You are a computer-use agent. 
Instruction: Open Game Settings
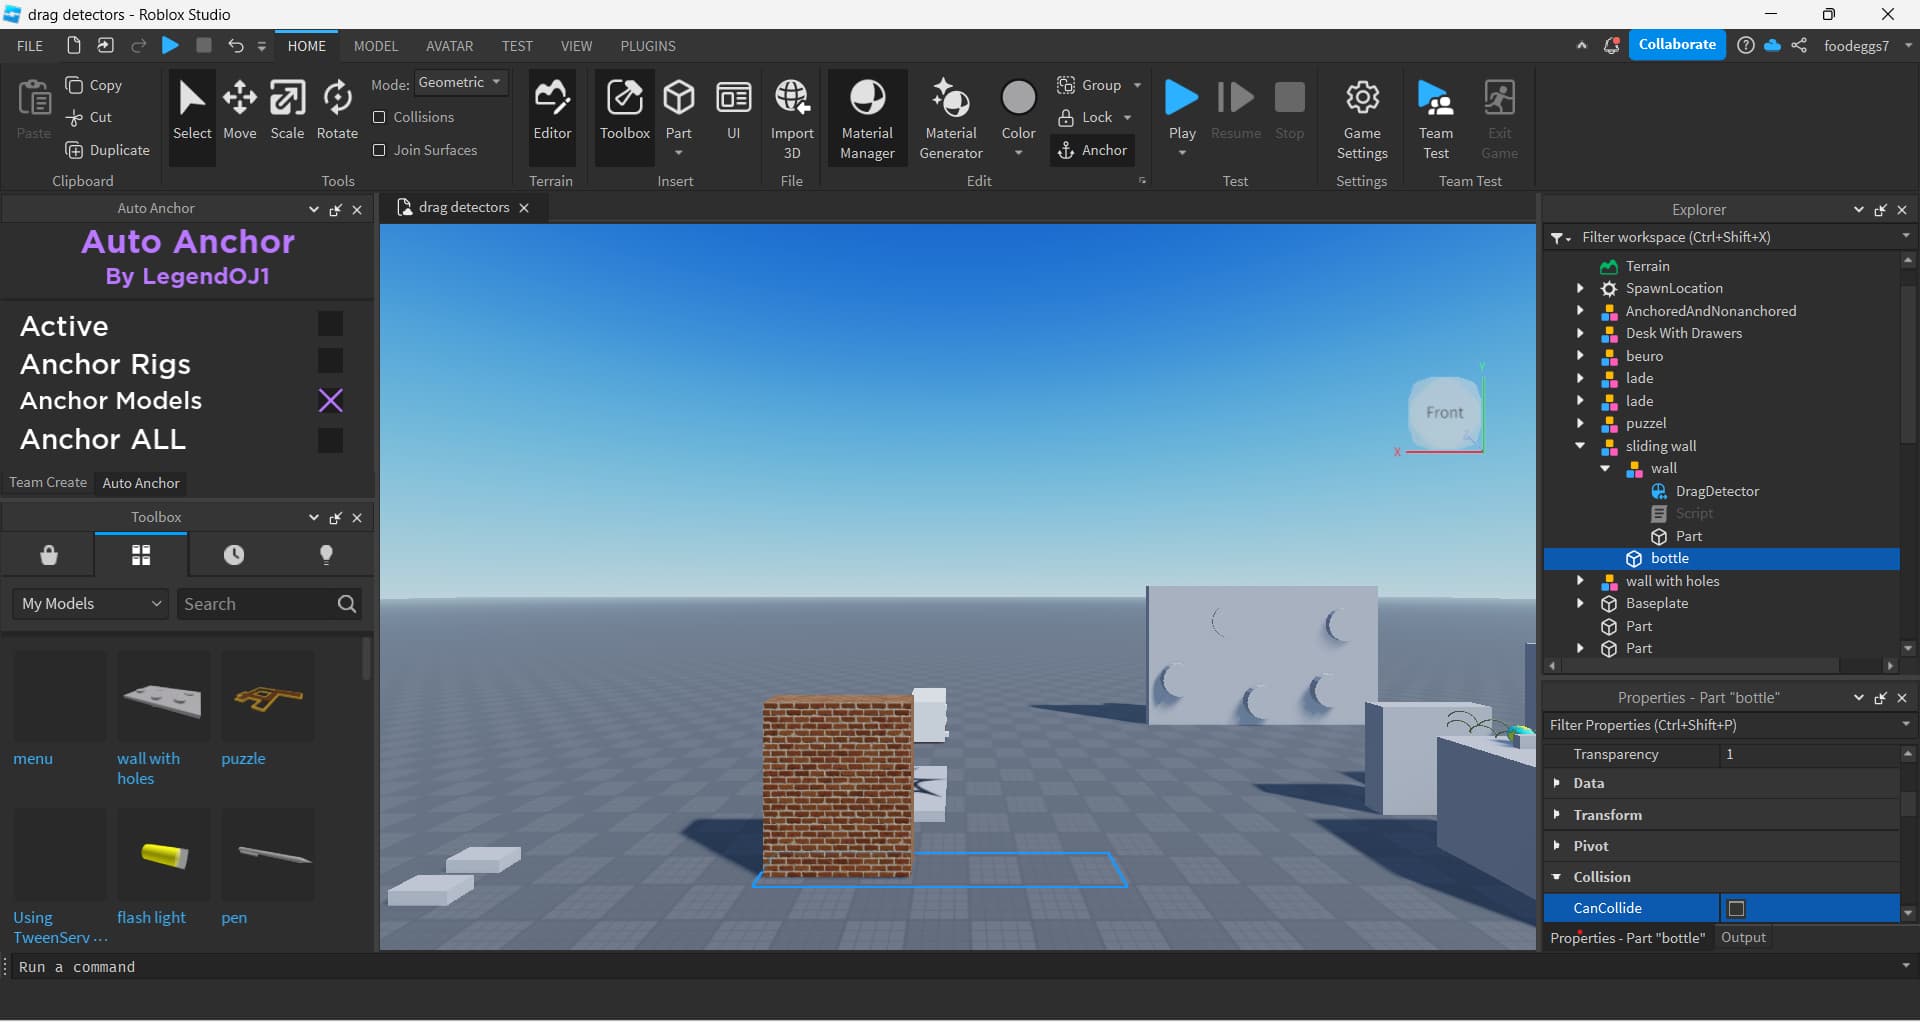[x=1361, y=118]
